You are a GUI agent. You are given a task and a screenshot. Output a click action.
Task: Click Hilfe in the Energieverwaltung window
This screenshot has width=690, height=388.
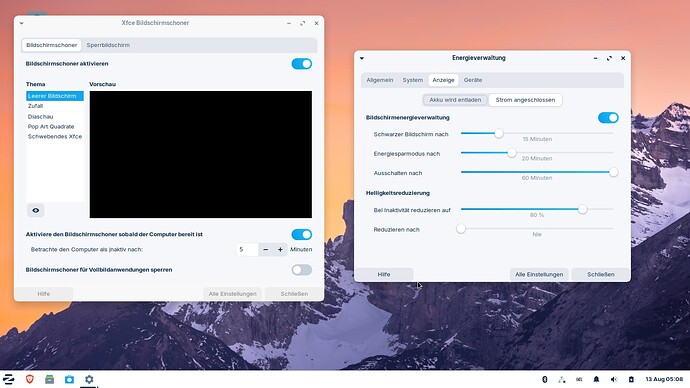click(x=384, y=275)
